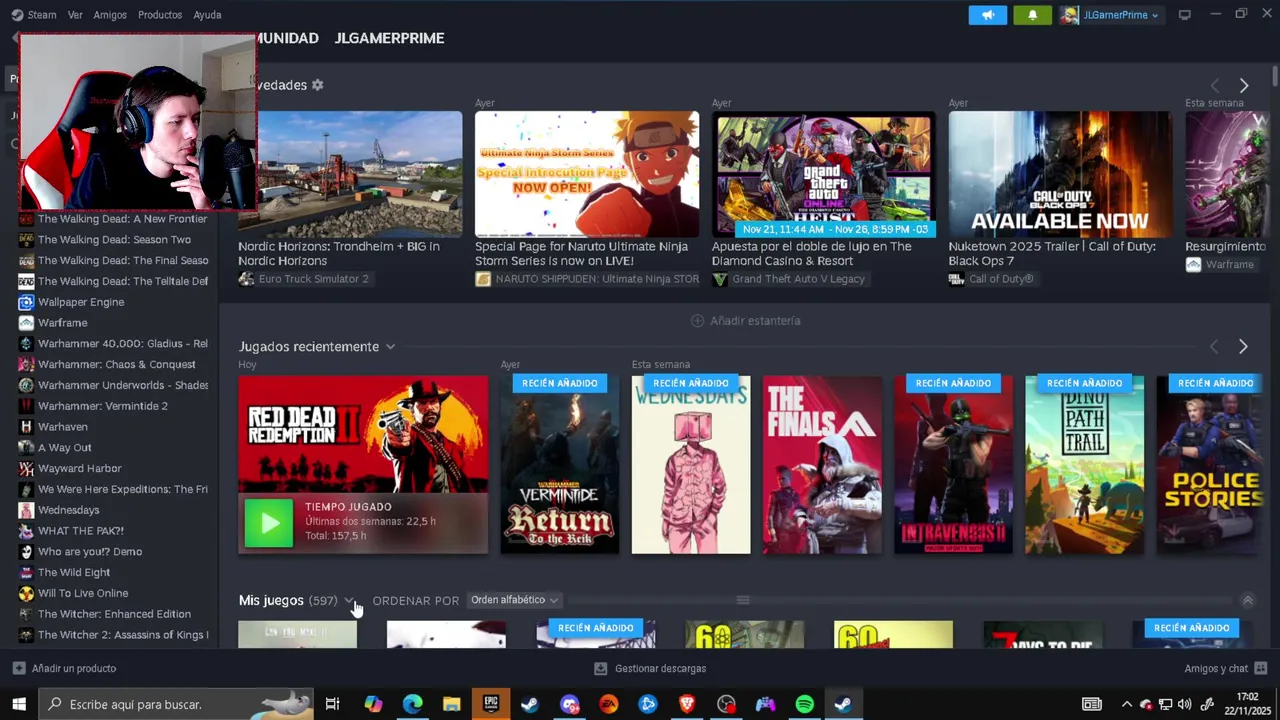
Task: Open the EA app taskbar icon
Action: pos(608,704)
